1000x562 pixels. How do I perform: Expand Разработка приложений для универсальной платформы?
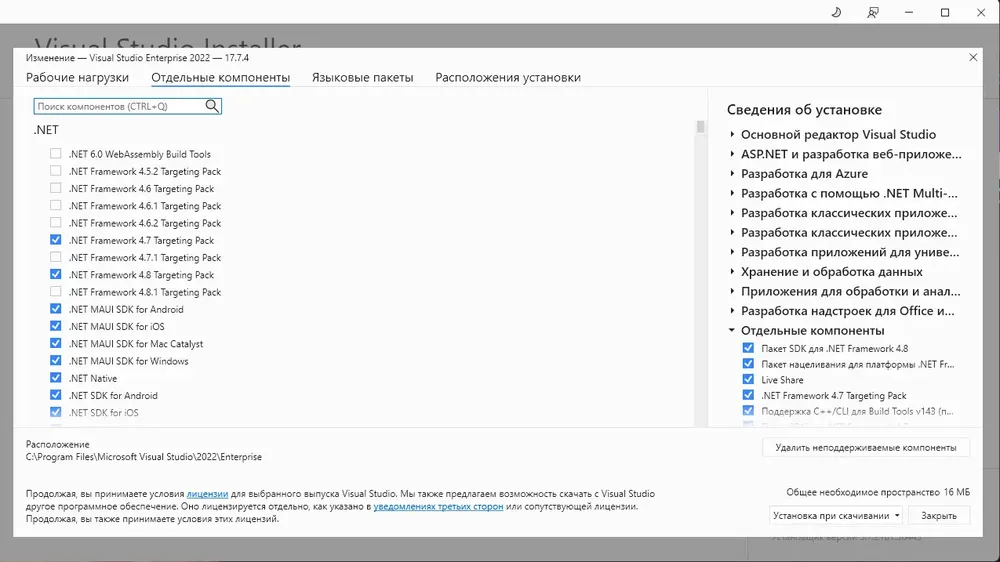coord(732,252)
